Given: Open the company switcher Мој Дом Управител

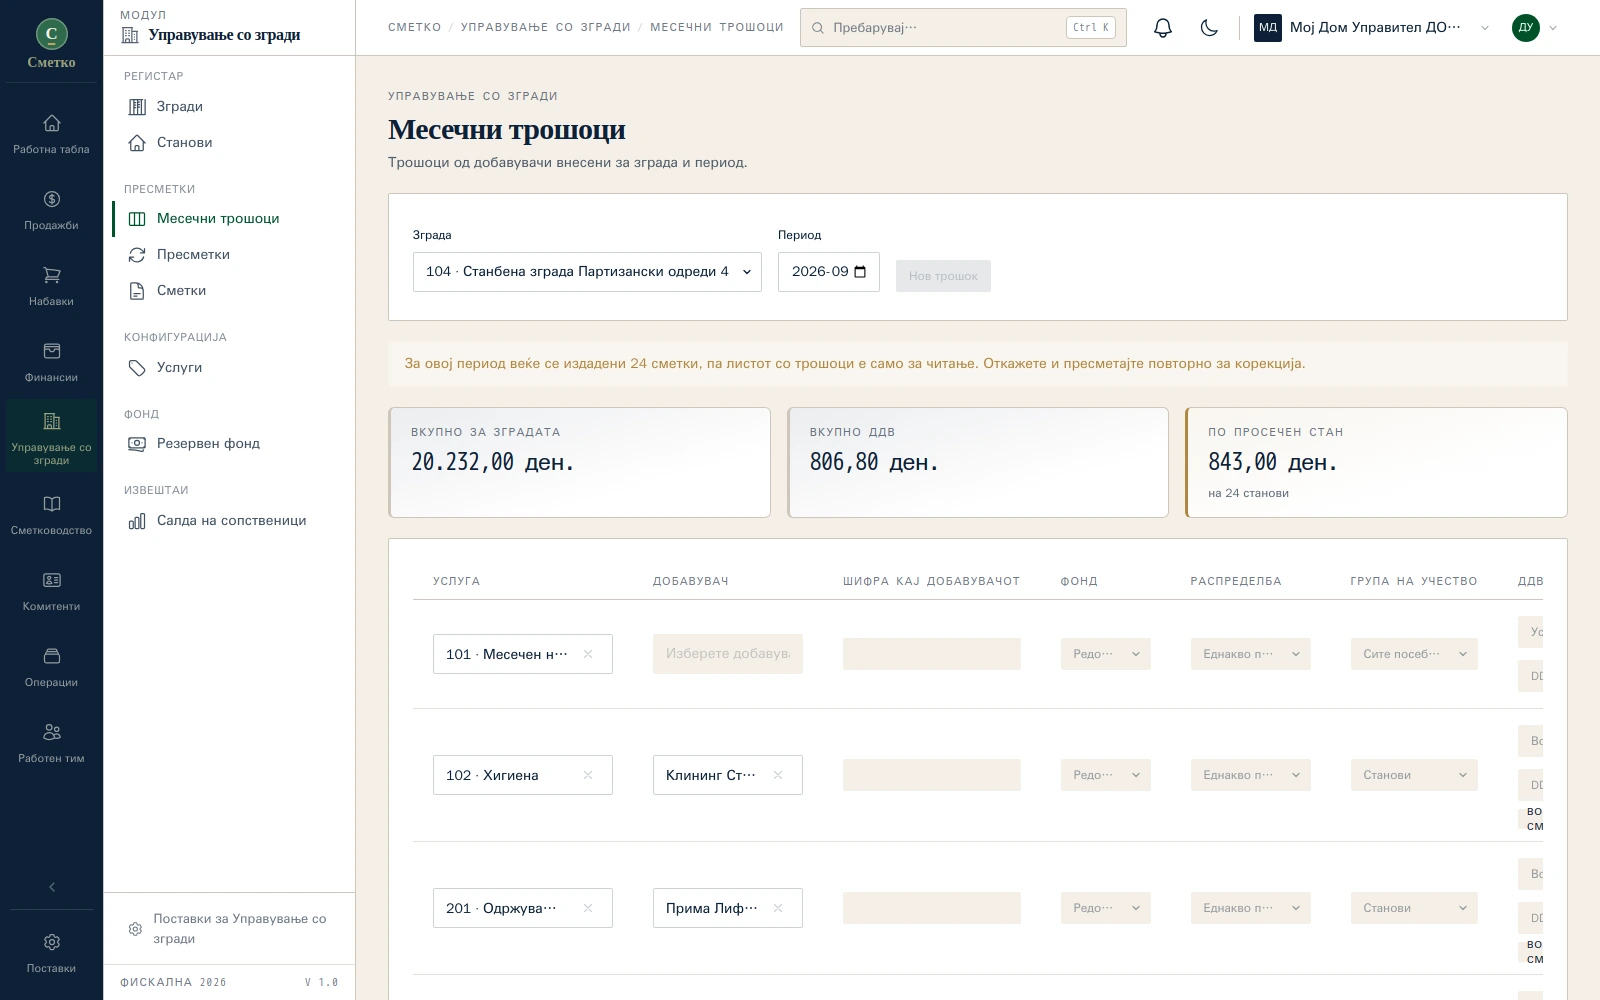Looking at the screenshot, I should [x=1372, y=28].
